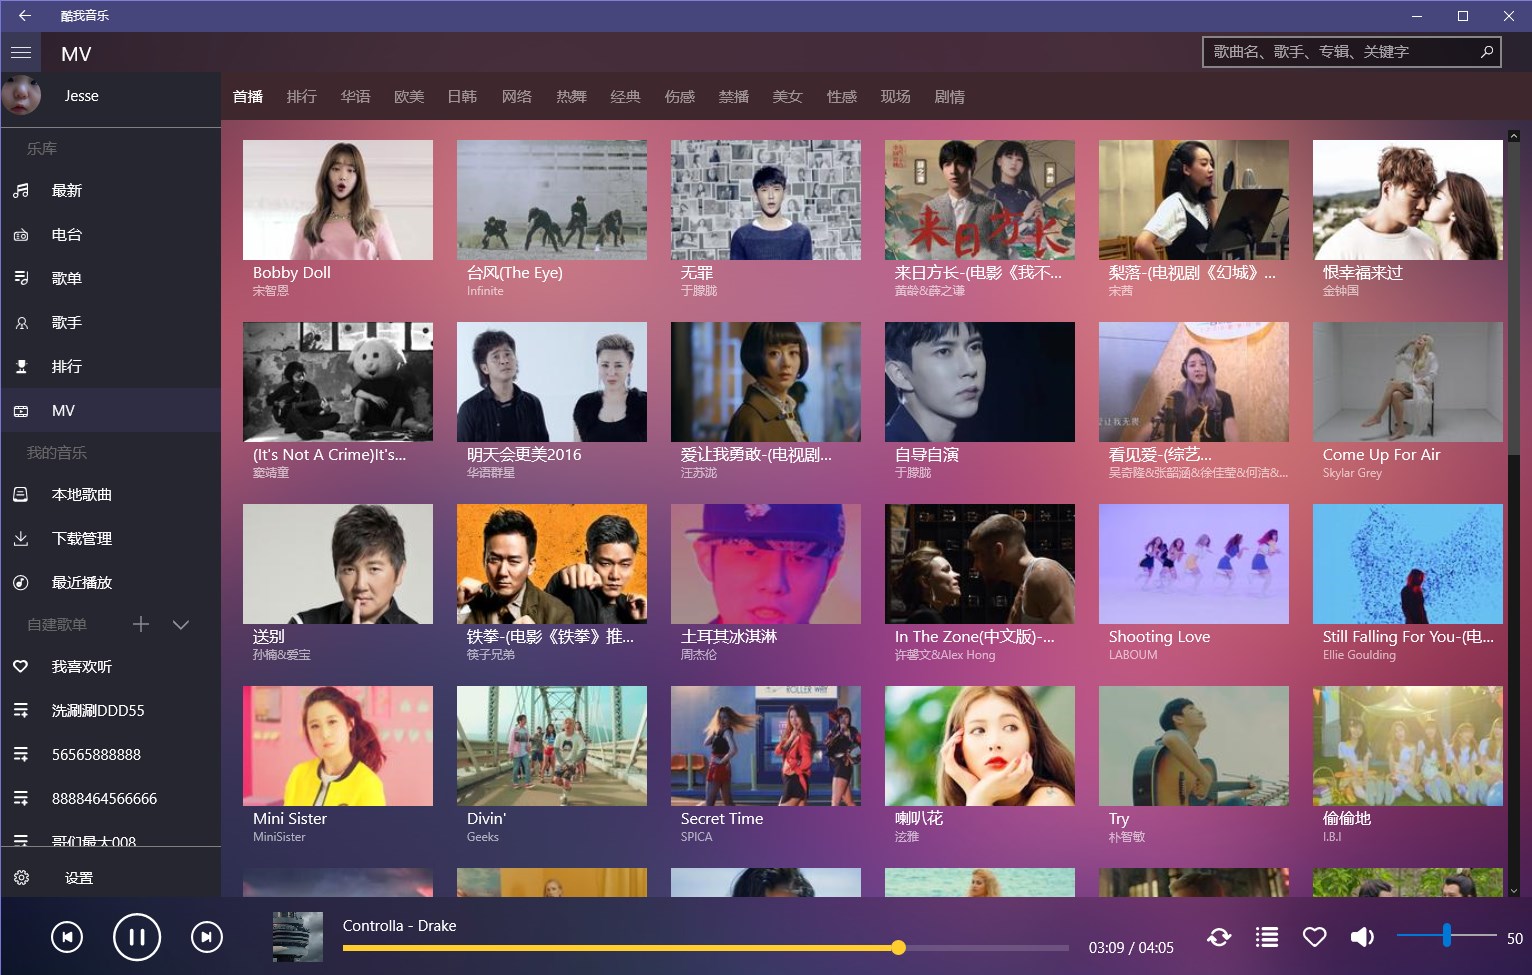
Task: Switch to the 剧情 tab
Action: [x=949, y=97]
